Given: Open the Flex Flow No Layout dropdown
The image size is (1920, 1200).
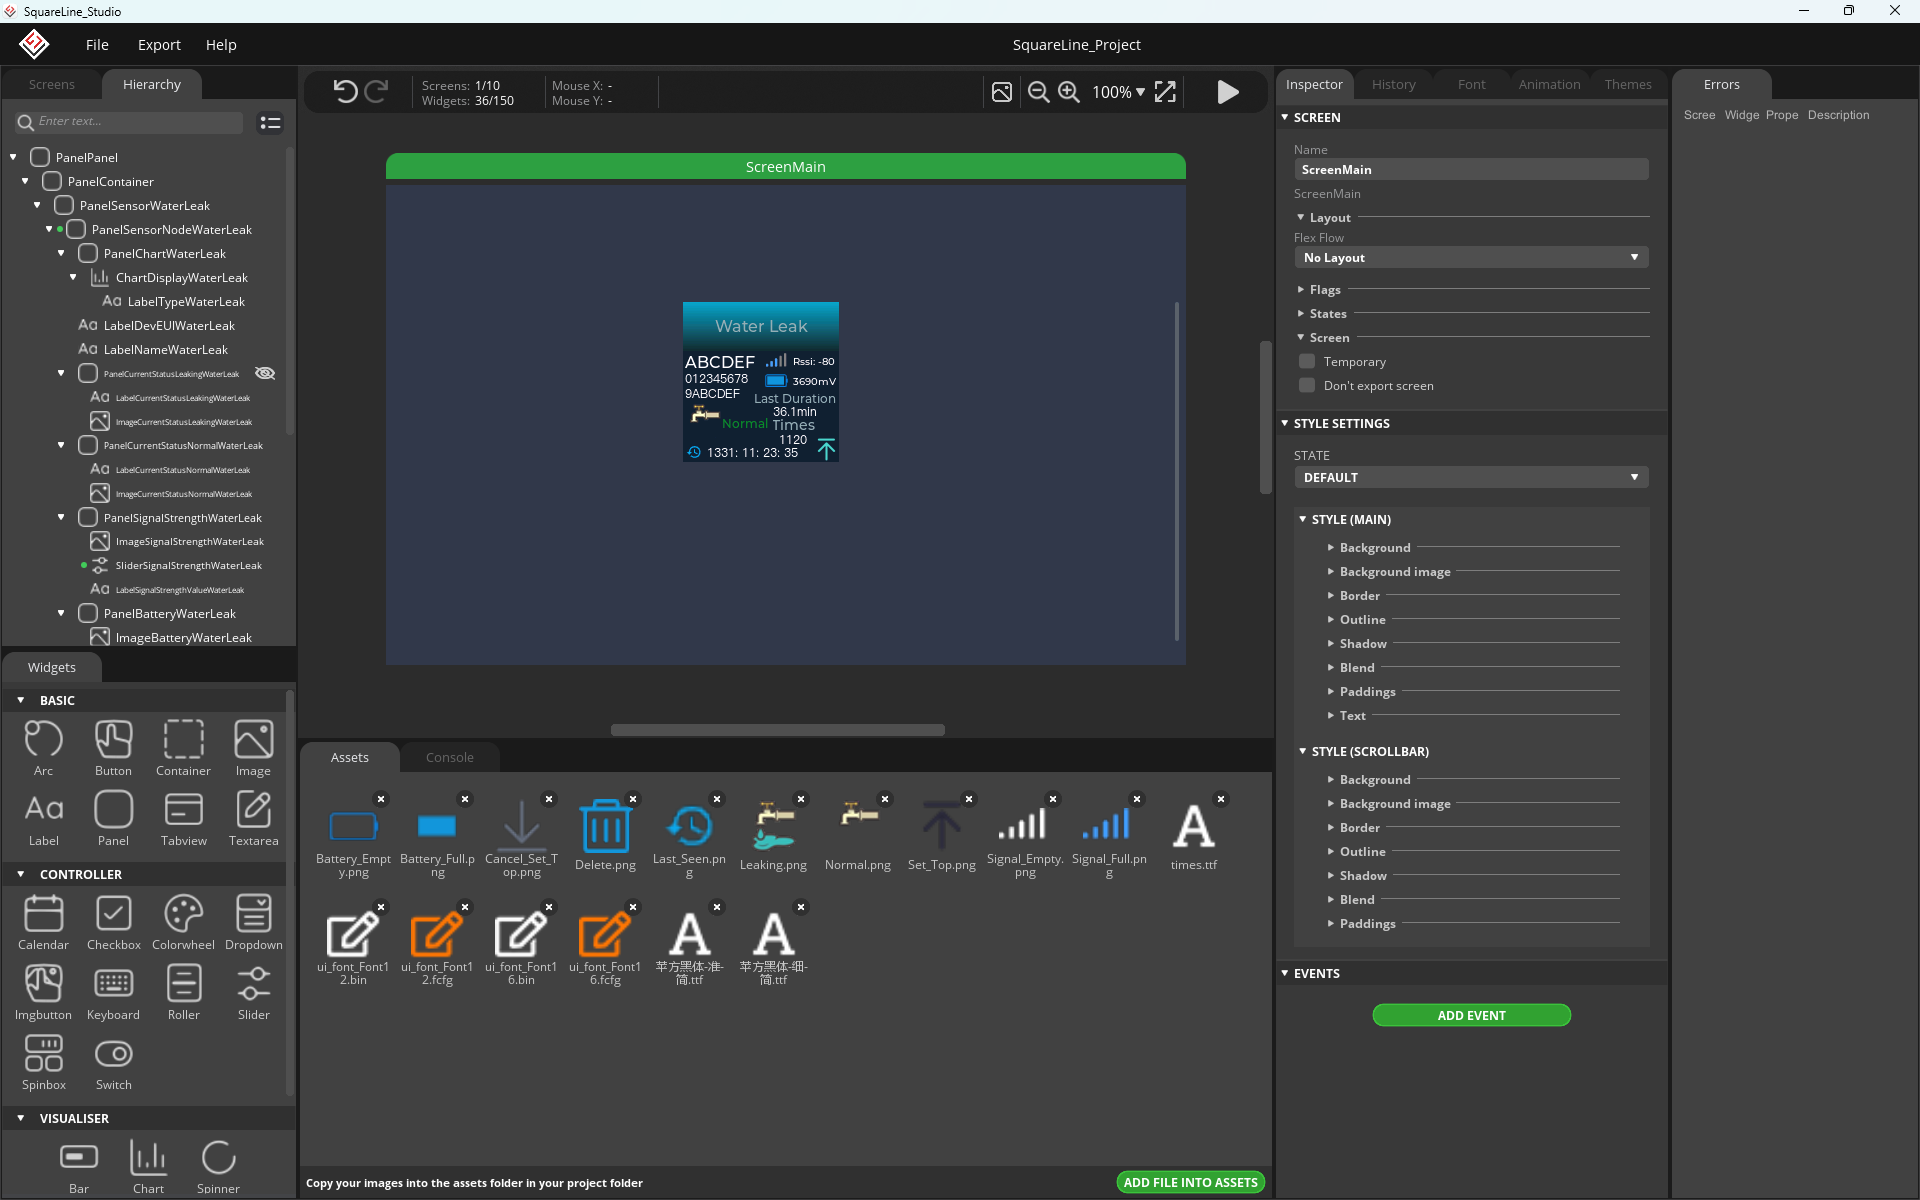Looking at the screenshot, I should pos(1471,257).
